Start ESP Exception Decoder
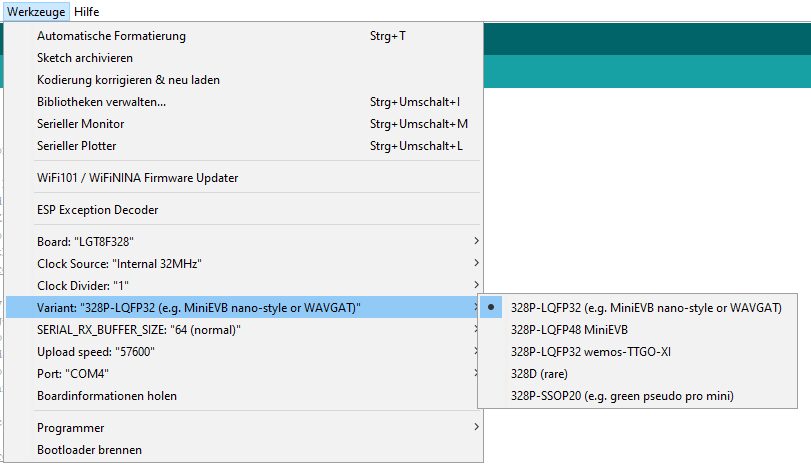Screen dimensions: 811x467 [244, 209]
